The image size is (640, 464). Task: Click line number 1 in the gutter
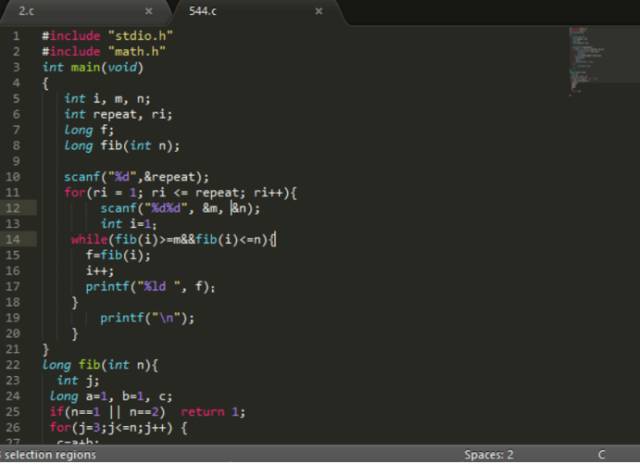(16, 36)
